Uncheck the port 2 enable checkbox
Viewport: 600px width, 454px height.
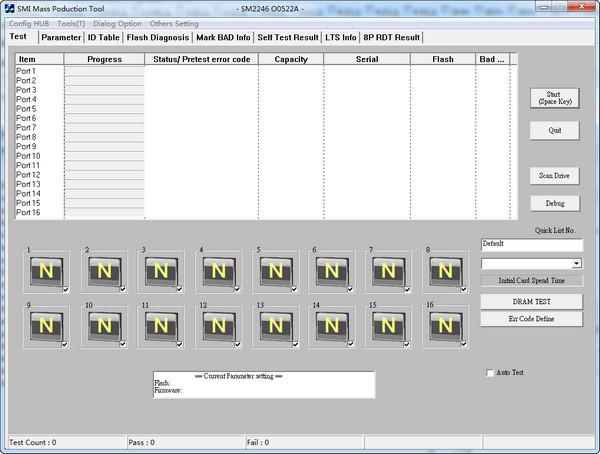[123, 289]
